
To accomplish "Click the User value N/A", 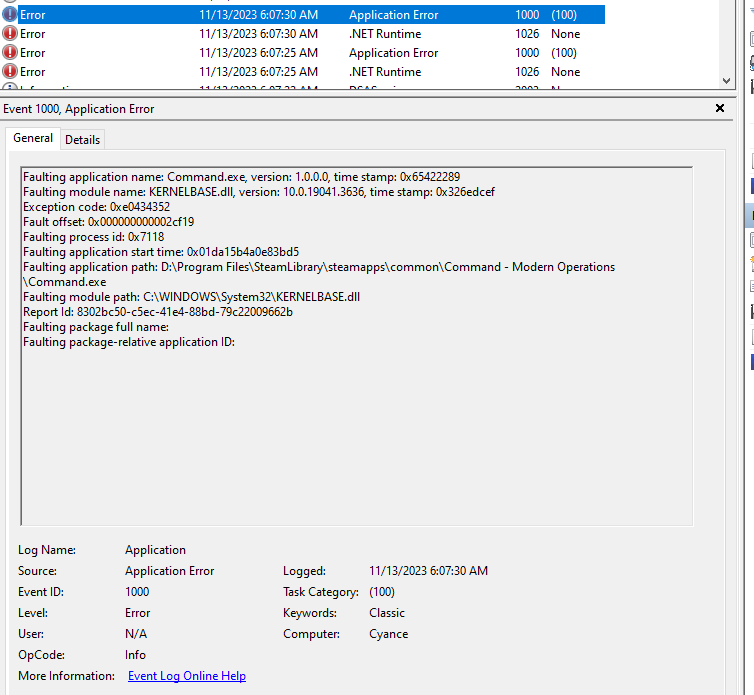I will [136, 634].
